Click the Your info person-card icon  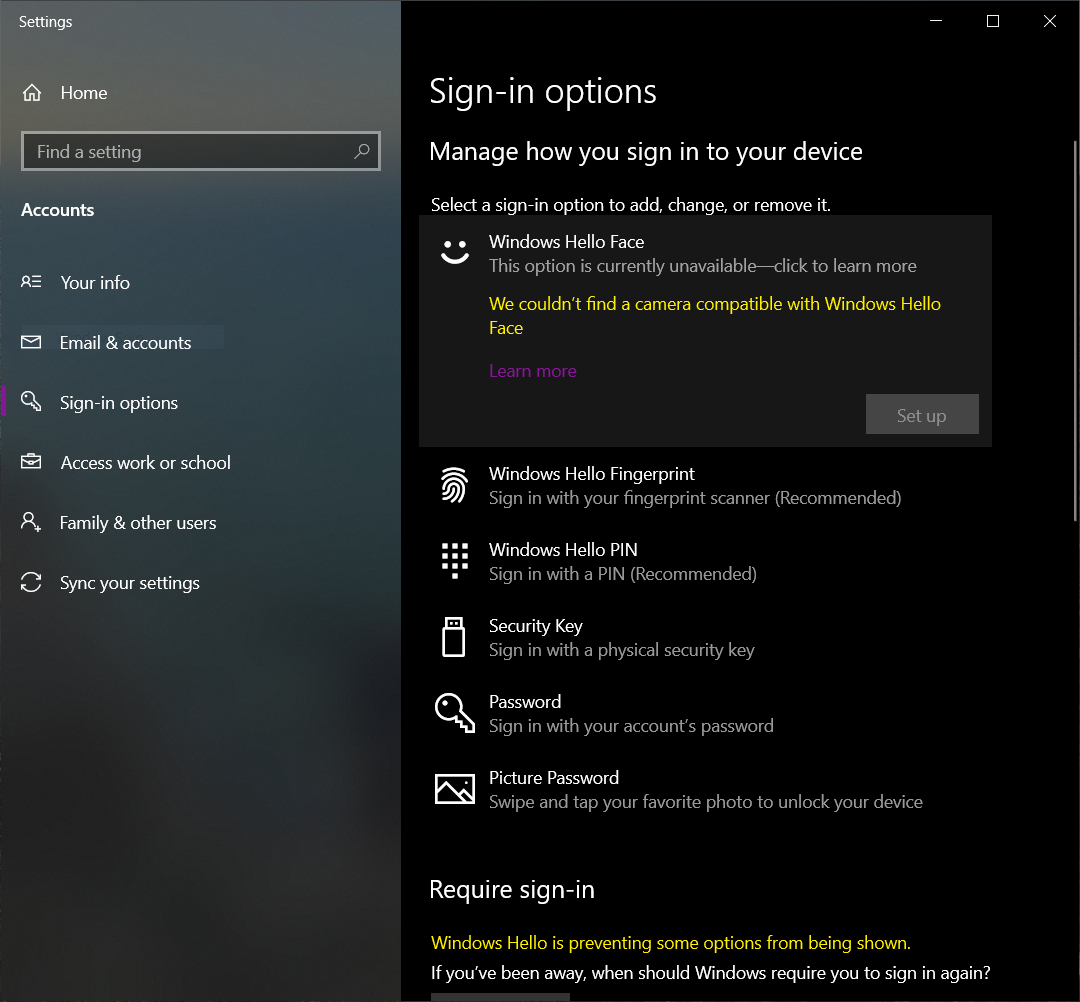click(31, 282)
